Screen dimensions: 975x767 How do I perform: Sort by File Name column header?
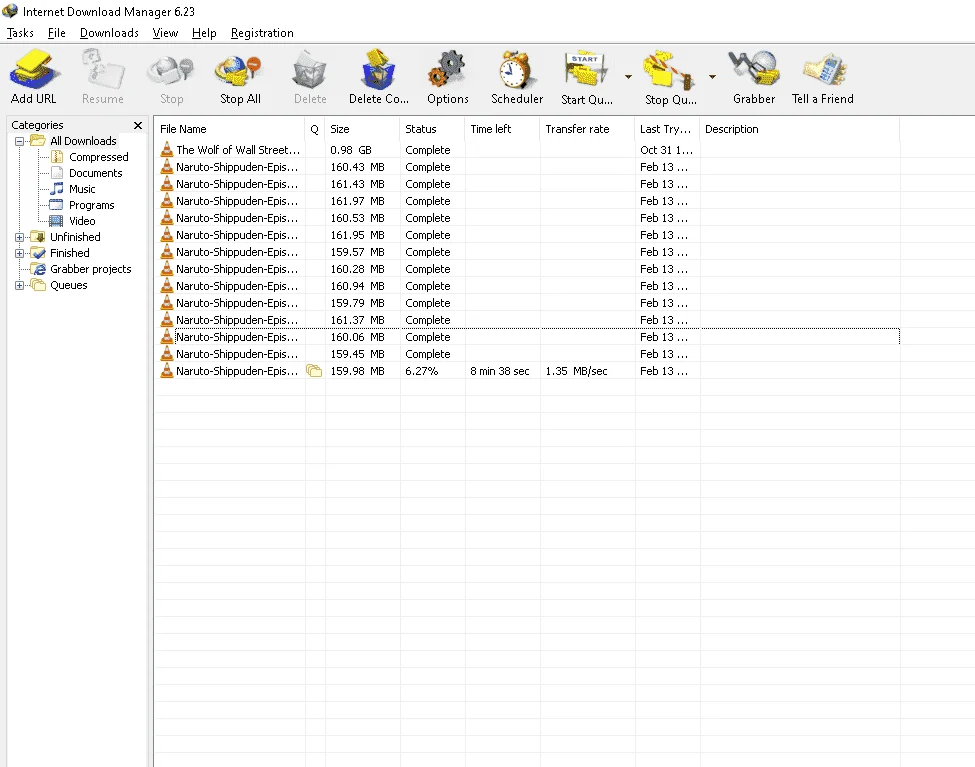[x=229, y=129]
